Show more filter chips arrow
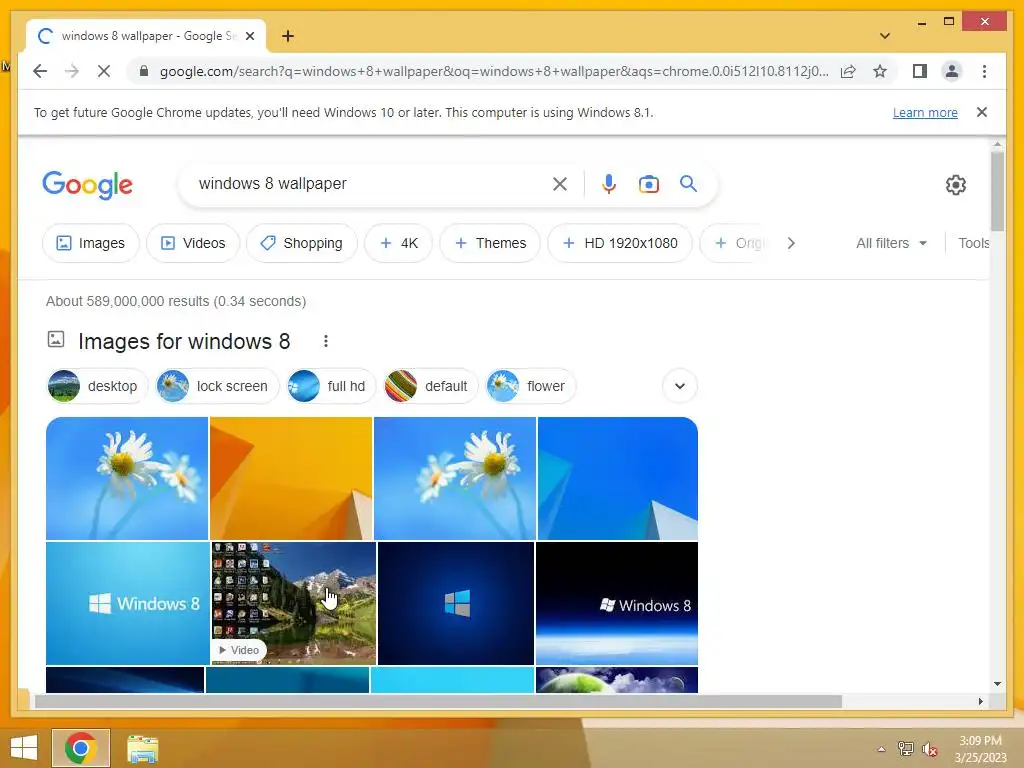 791,243
